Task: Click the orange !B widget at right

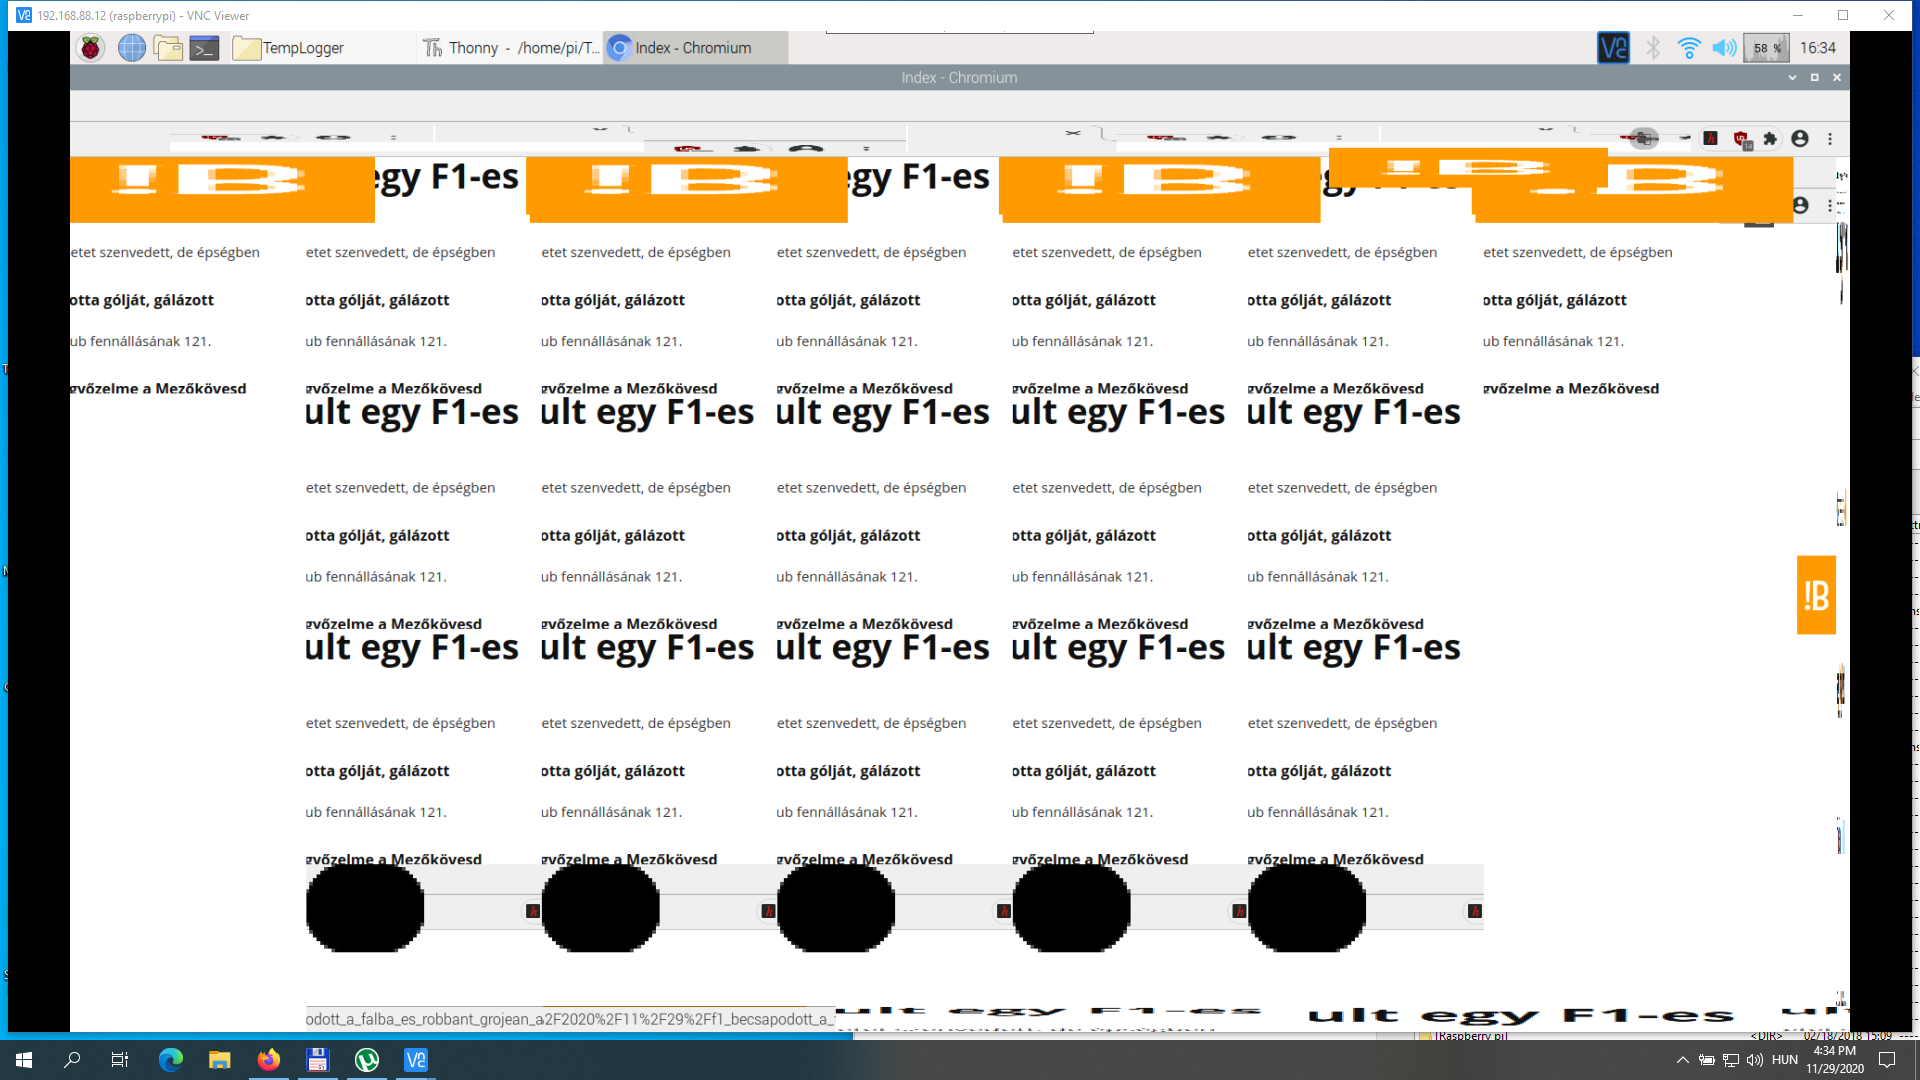Action: (x=1816, y=595)
